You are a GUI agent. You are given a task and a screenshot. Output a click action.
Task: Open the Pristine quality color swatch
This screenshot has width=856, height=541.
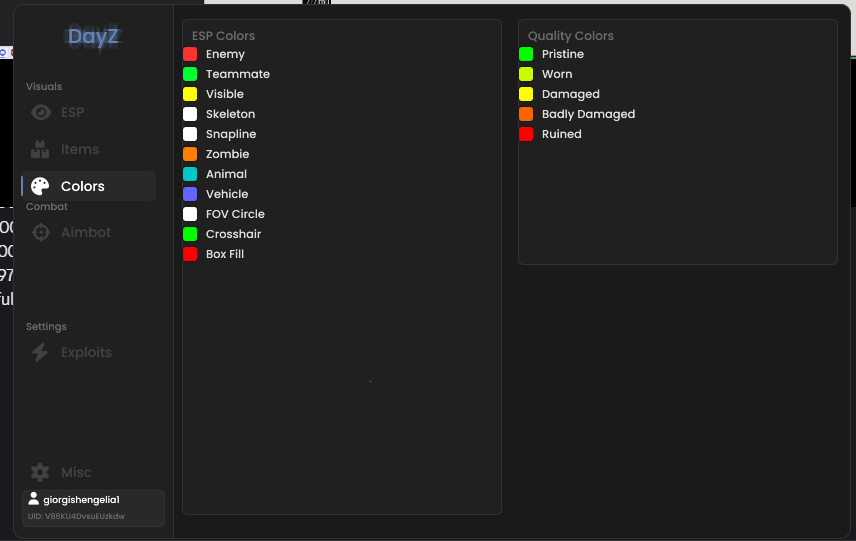point(526,54)
